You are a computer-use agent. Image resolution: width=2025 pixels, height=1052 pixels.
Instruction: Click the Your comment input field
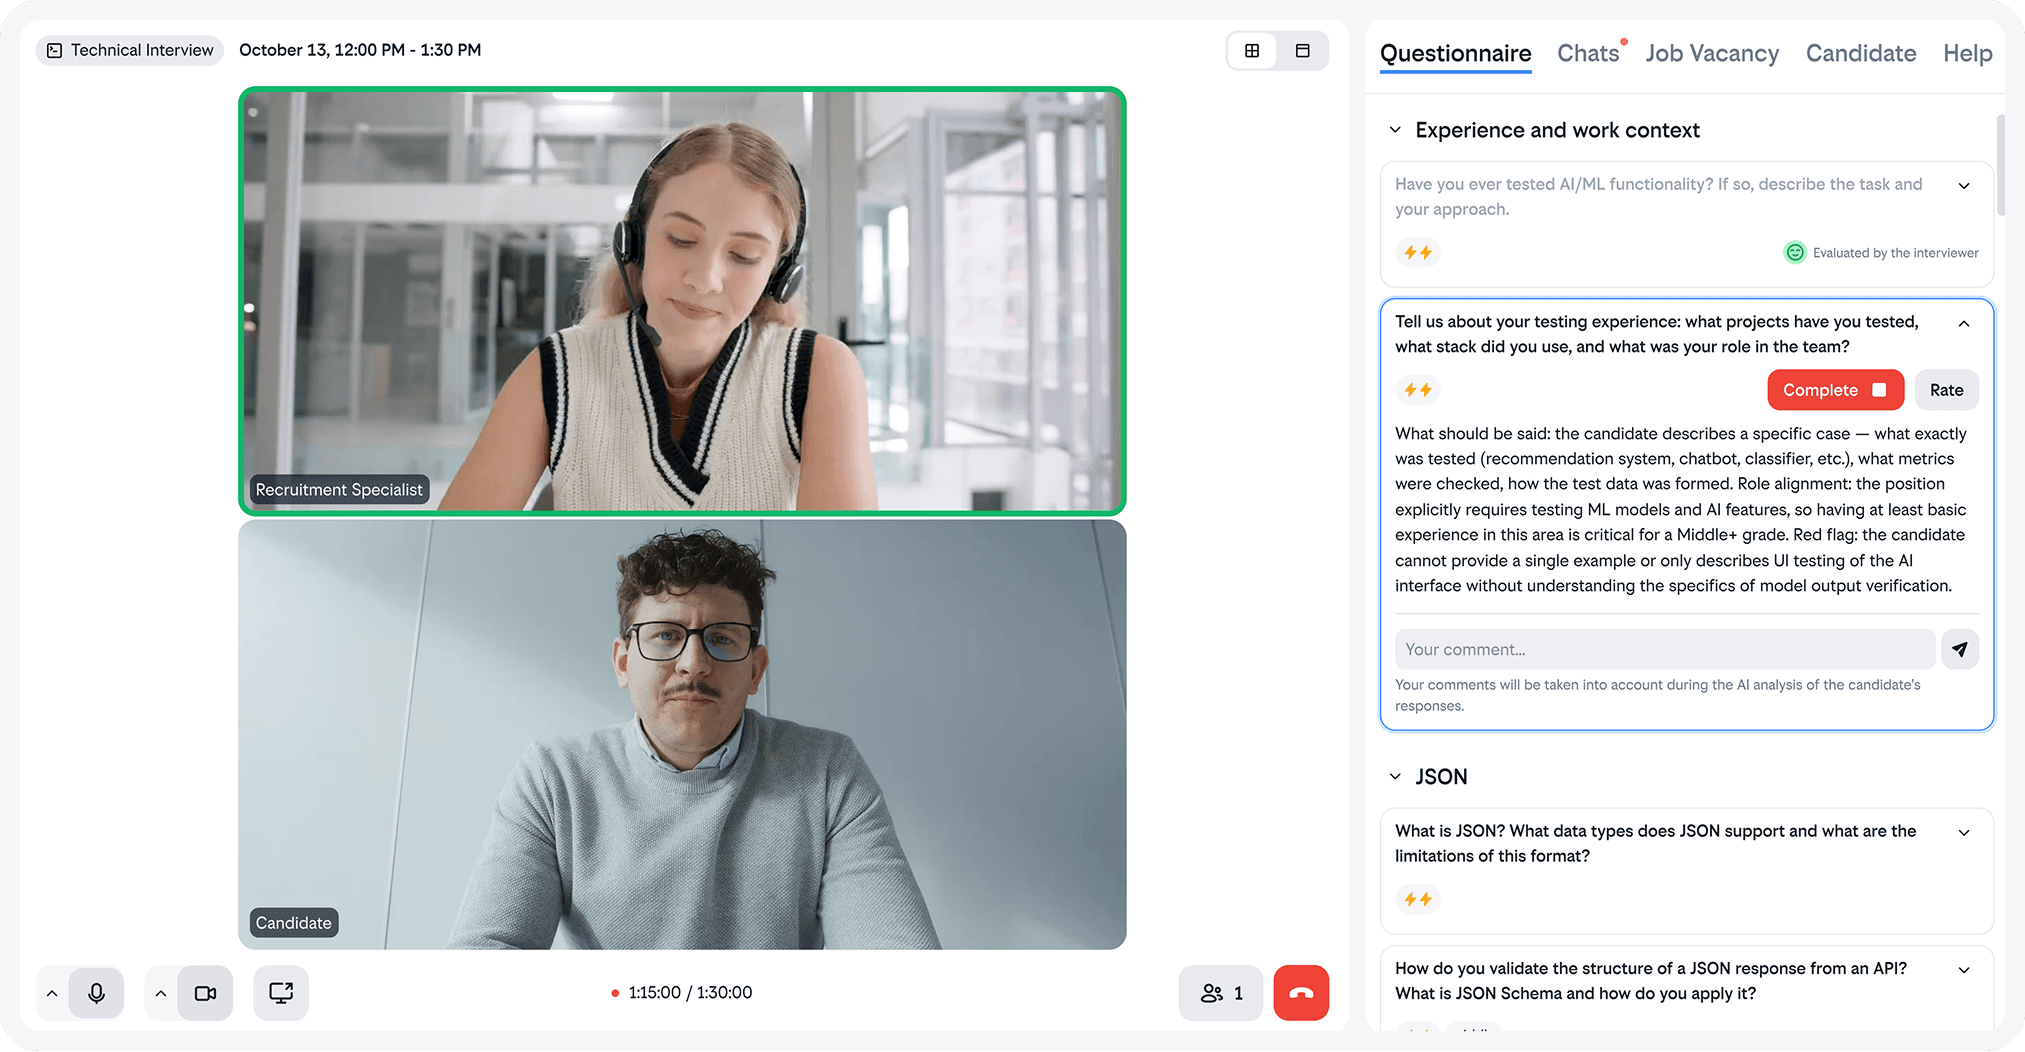point(1665,649)
